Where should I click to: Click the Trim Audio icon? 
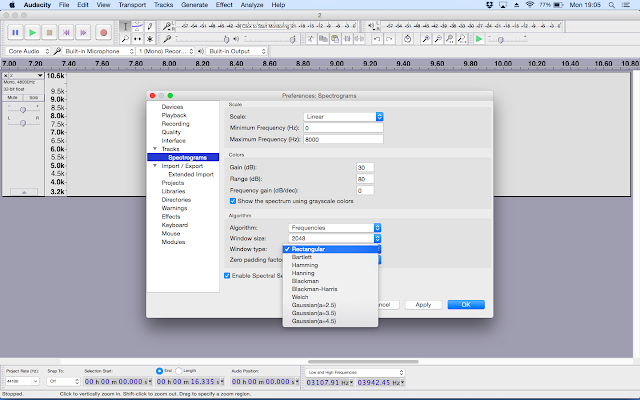[x=347, y=39]
